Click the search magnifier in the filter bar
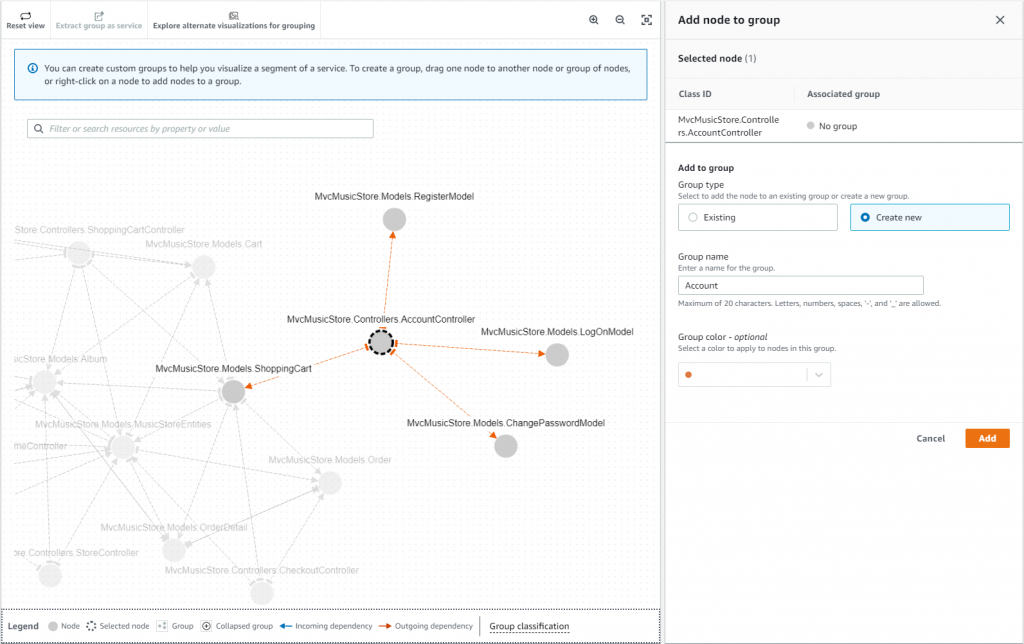The height and width of the screenshot is (644, 1024). pos(37,128)
